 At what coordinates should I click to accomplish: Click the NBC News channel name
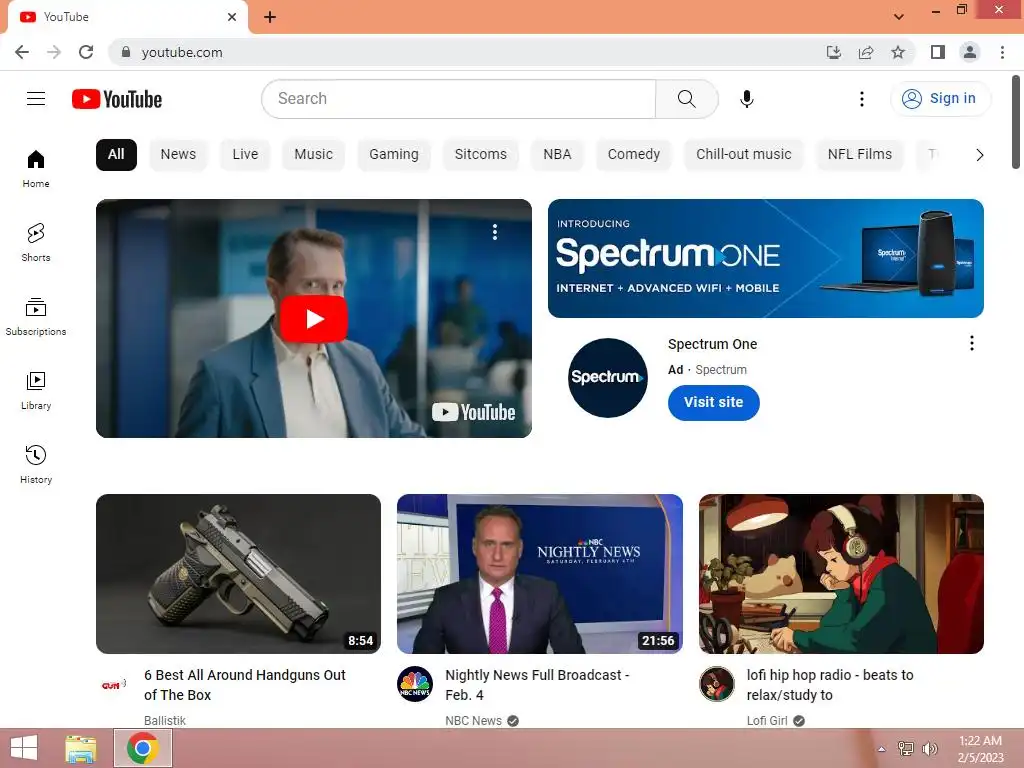coord(473,720)
